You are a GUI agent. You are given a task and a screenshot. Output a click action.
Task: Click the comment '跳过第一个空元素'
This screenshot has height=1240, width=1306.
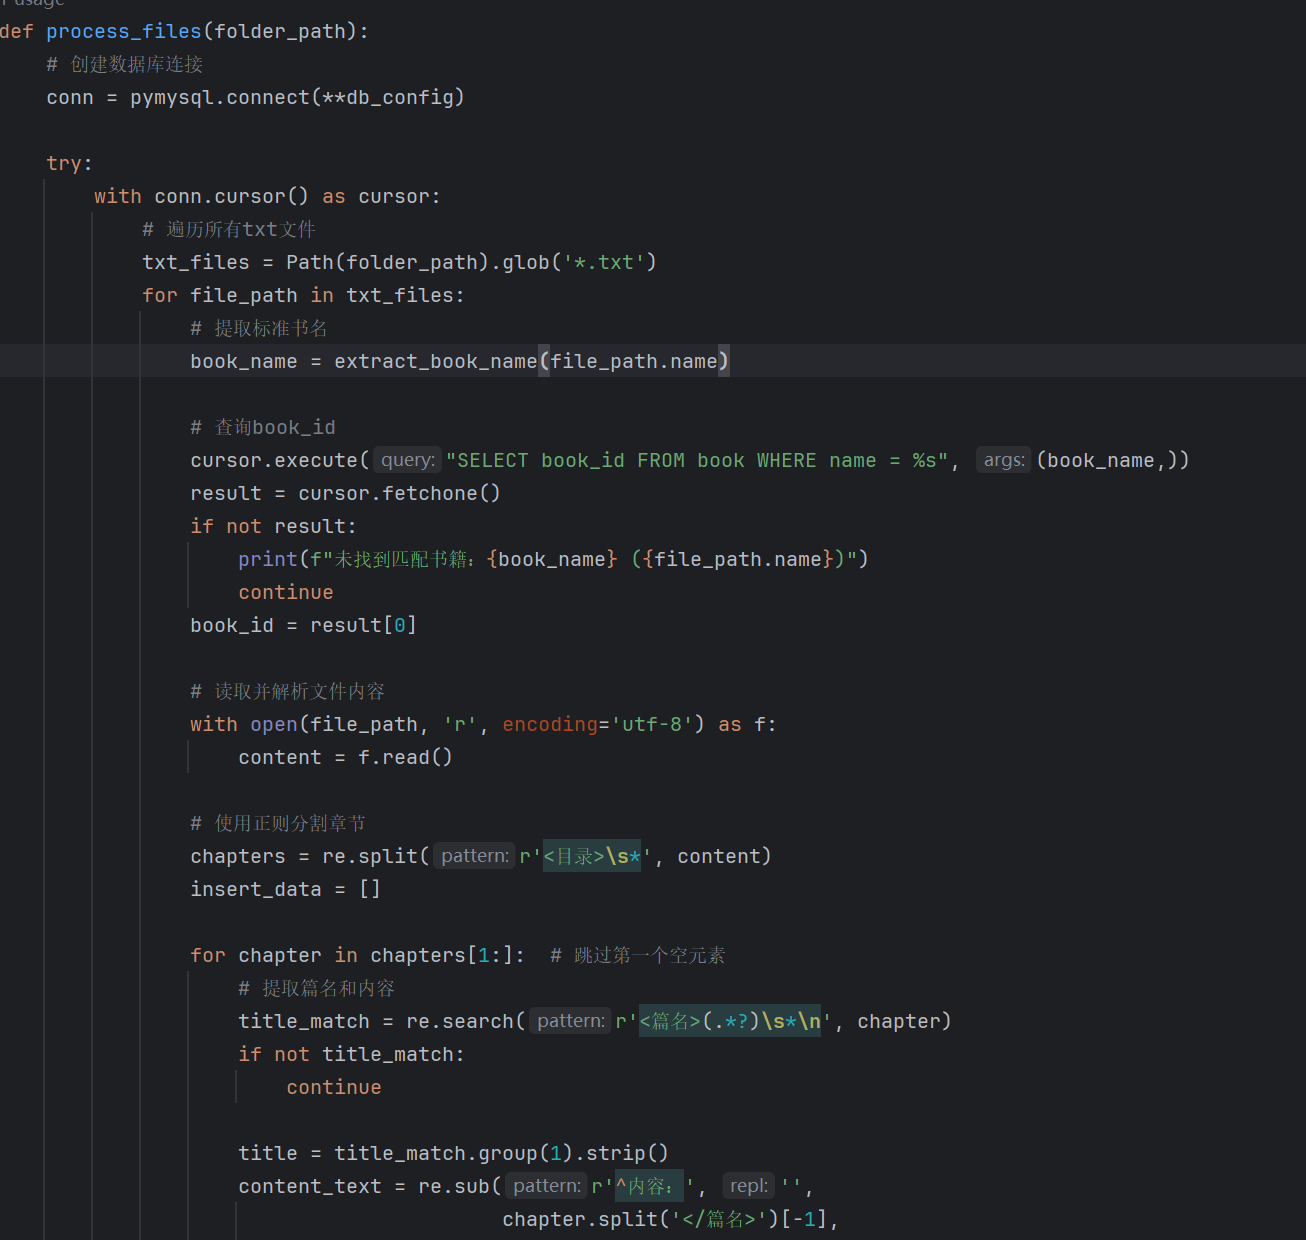point(638,955)
